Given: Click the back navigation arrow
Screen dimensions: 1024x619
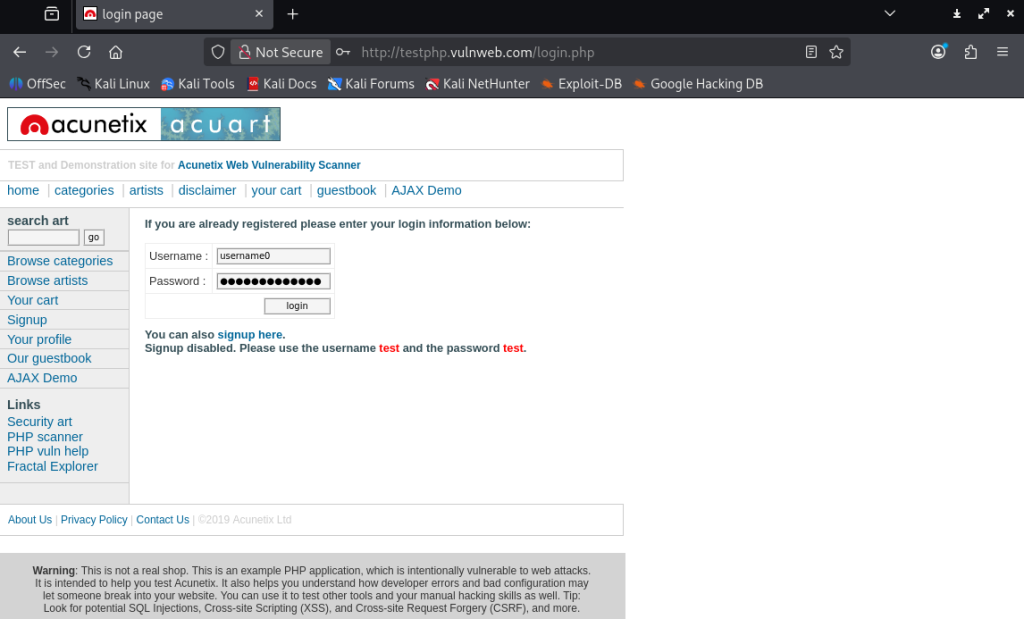Looking at the screenshot, I should pos(20,52).
